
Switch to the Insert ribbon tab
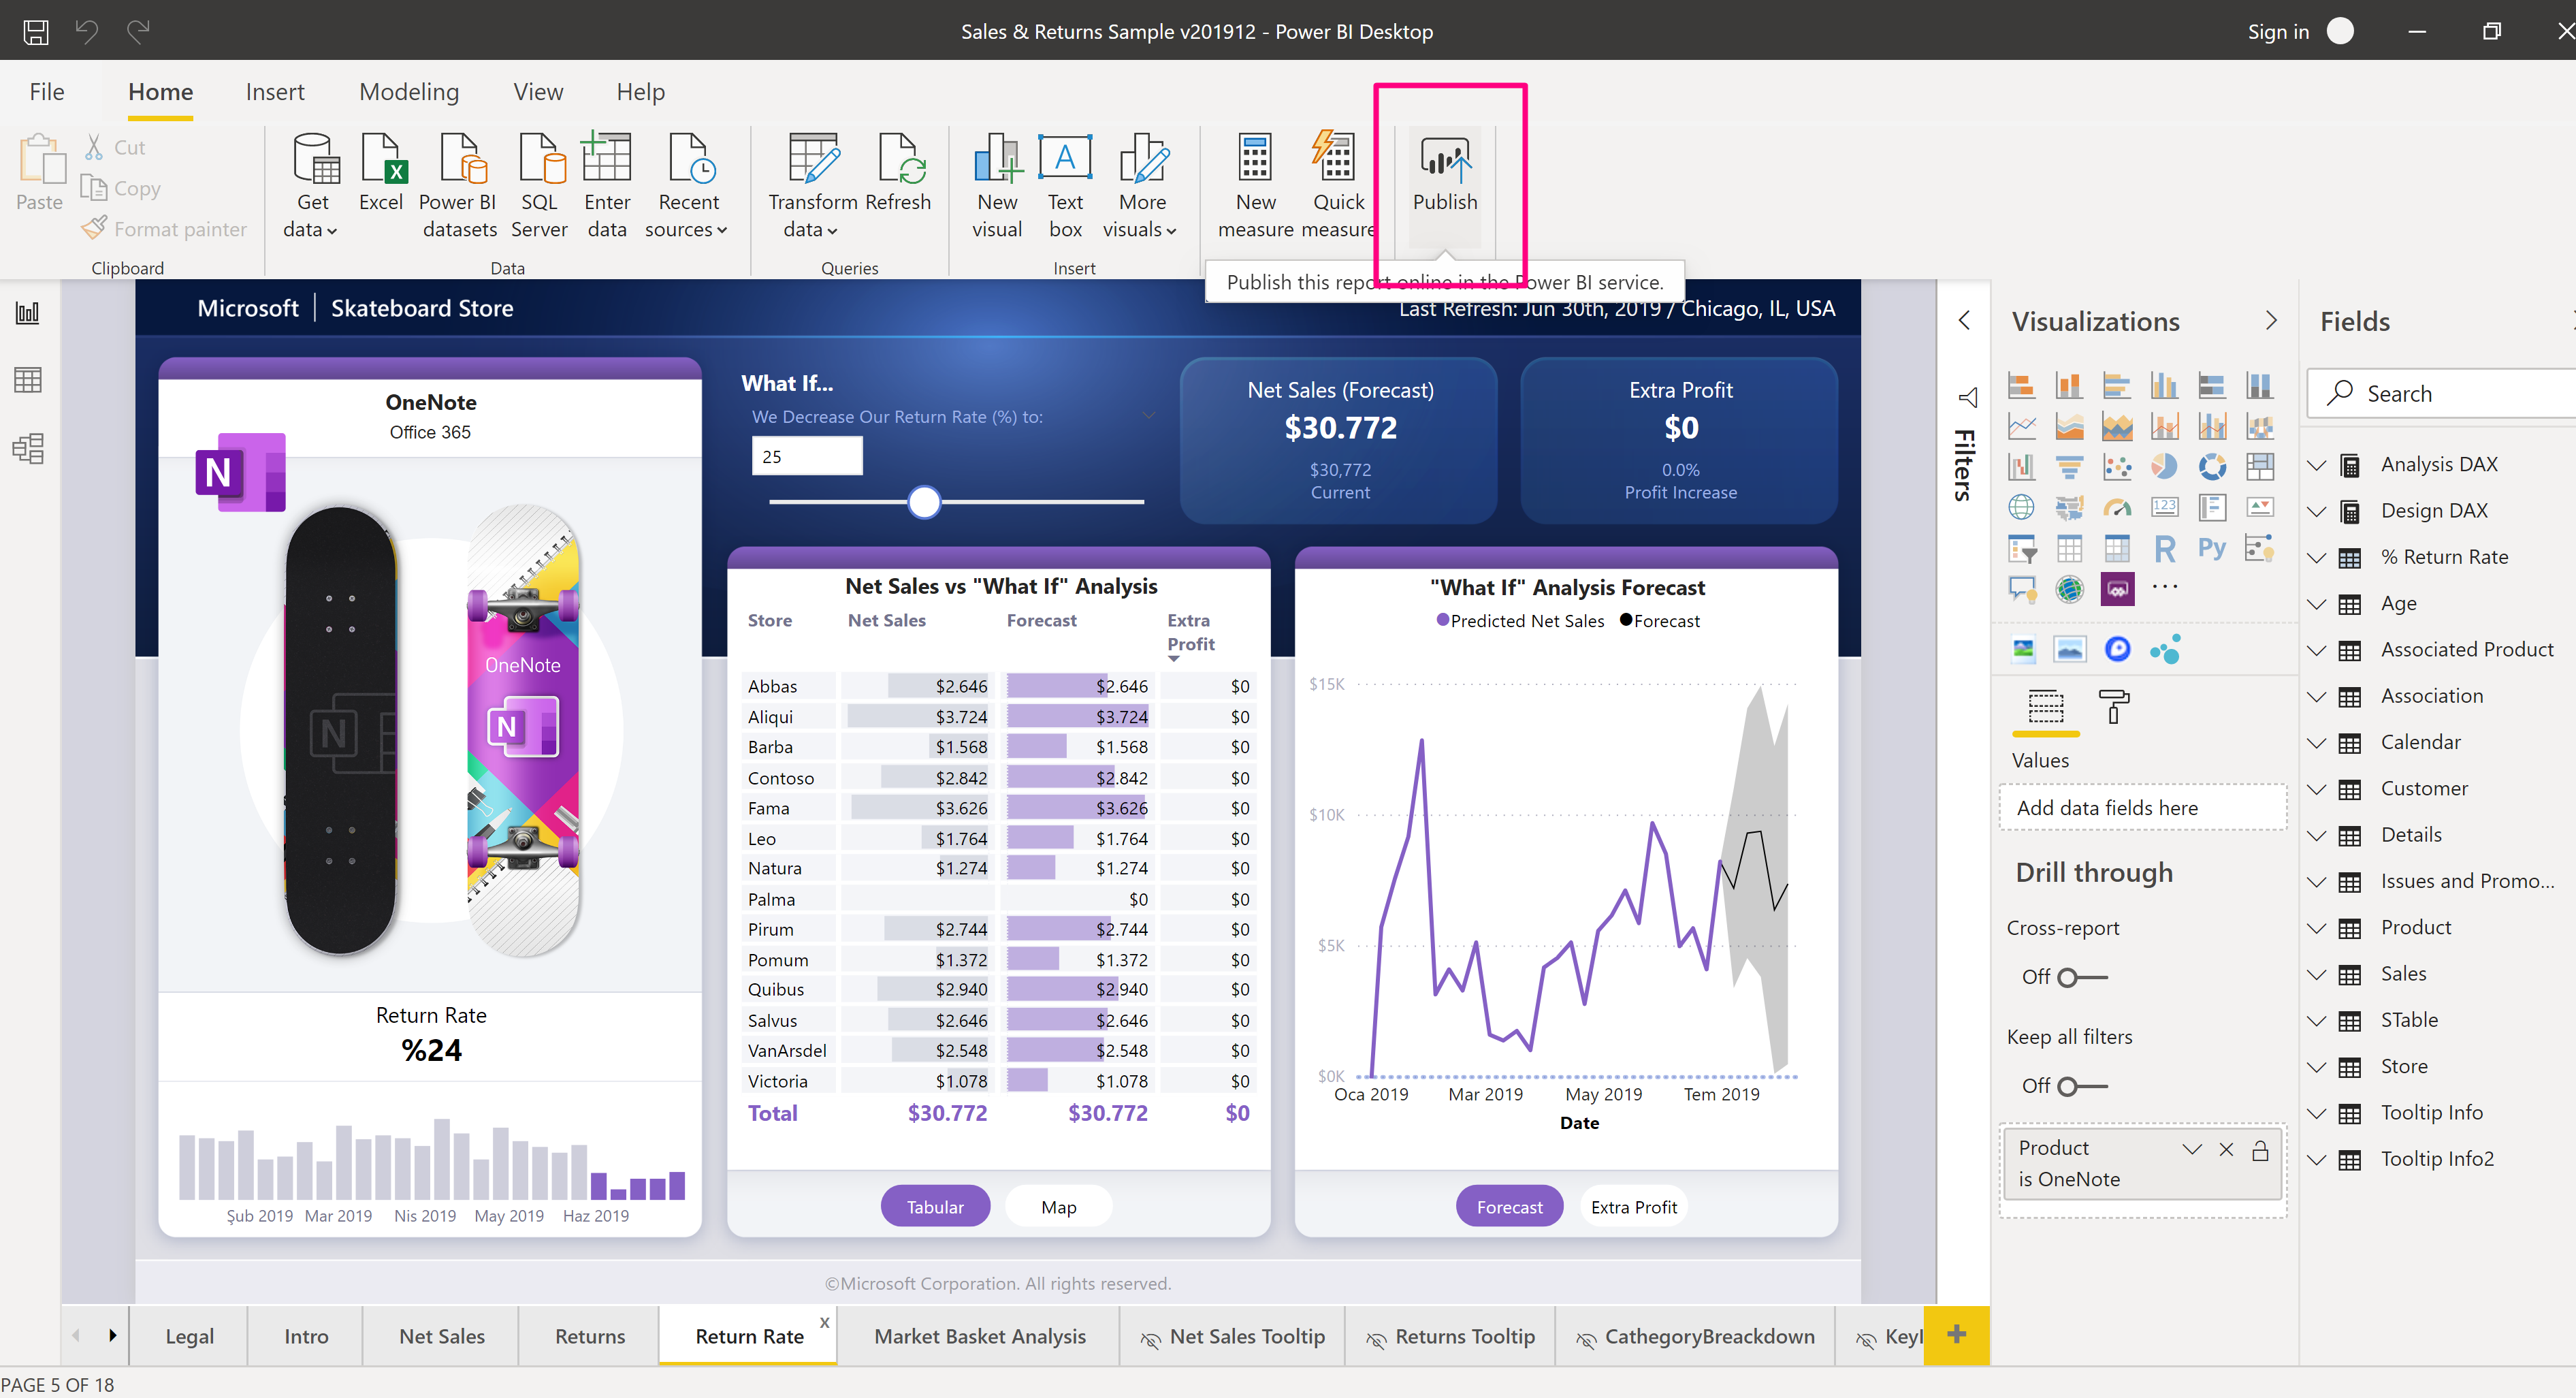click(x=275, y=92)
